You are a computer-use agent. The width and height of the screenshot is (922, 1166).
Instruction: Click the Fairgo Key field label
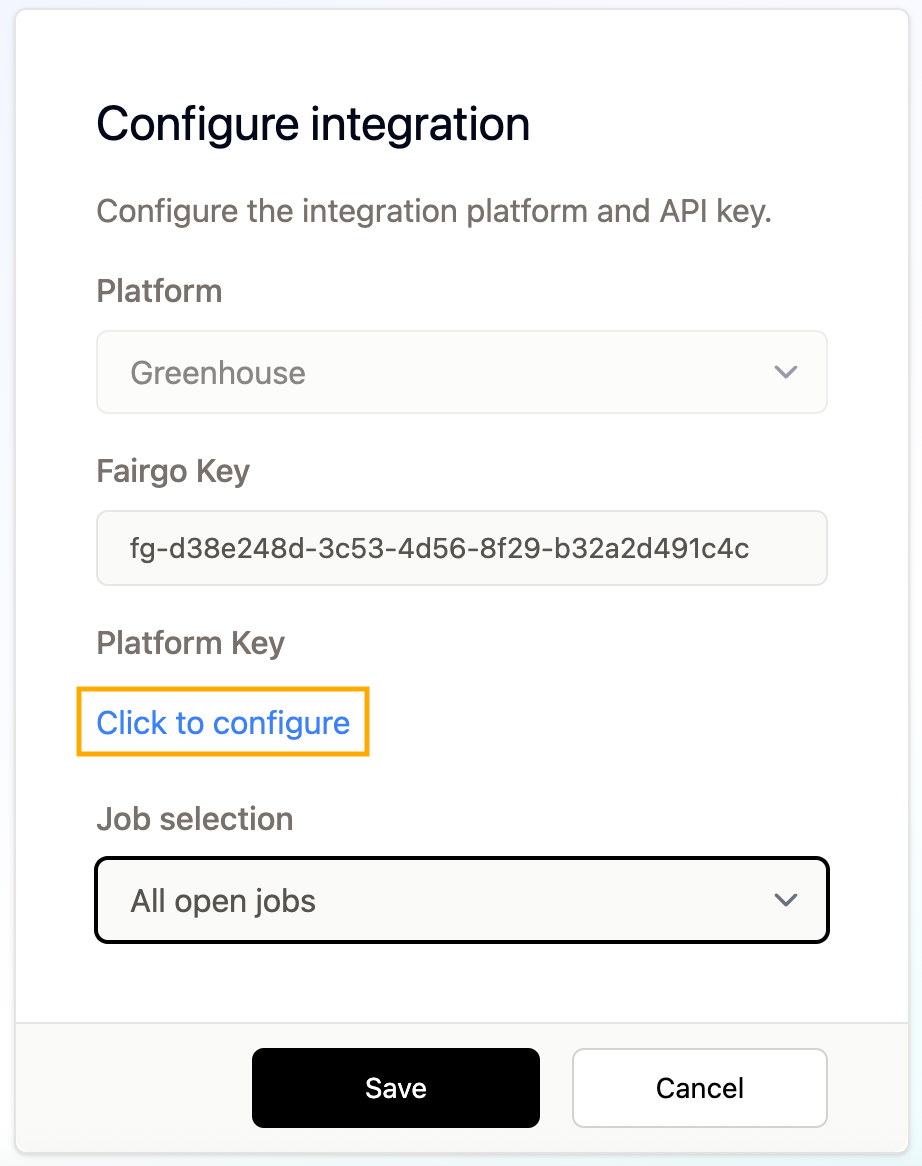coord(173,471)
